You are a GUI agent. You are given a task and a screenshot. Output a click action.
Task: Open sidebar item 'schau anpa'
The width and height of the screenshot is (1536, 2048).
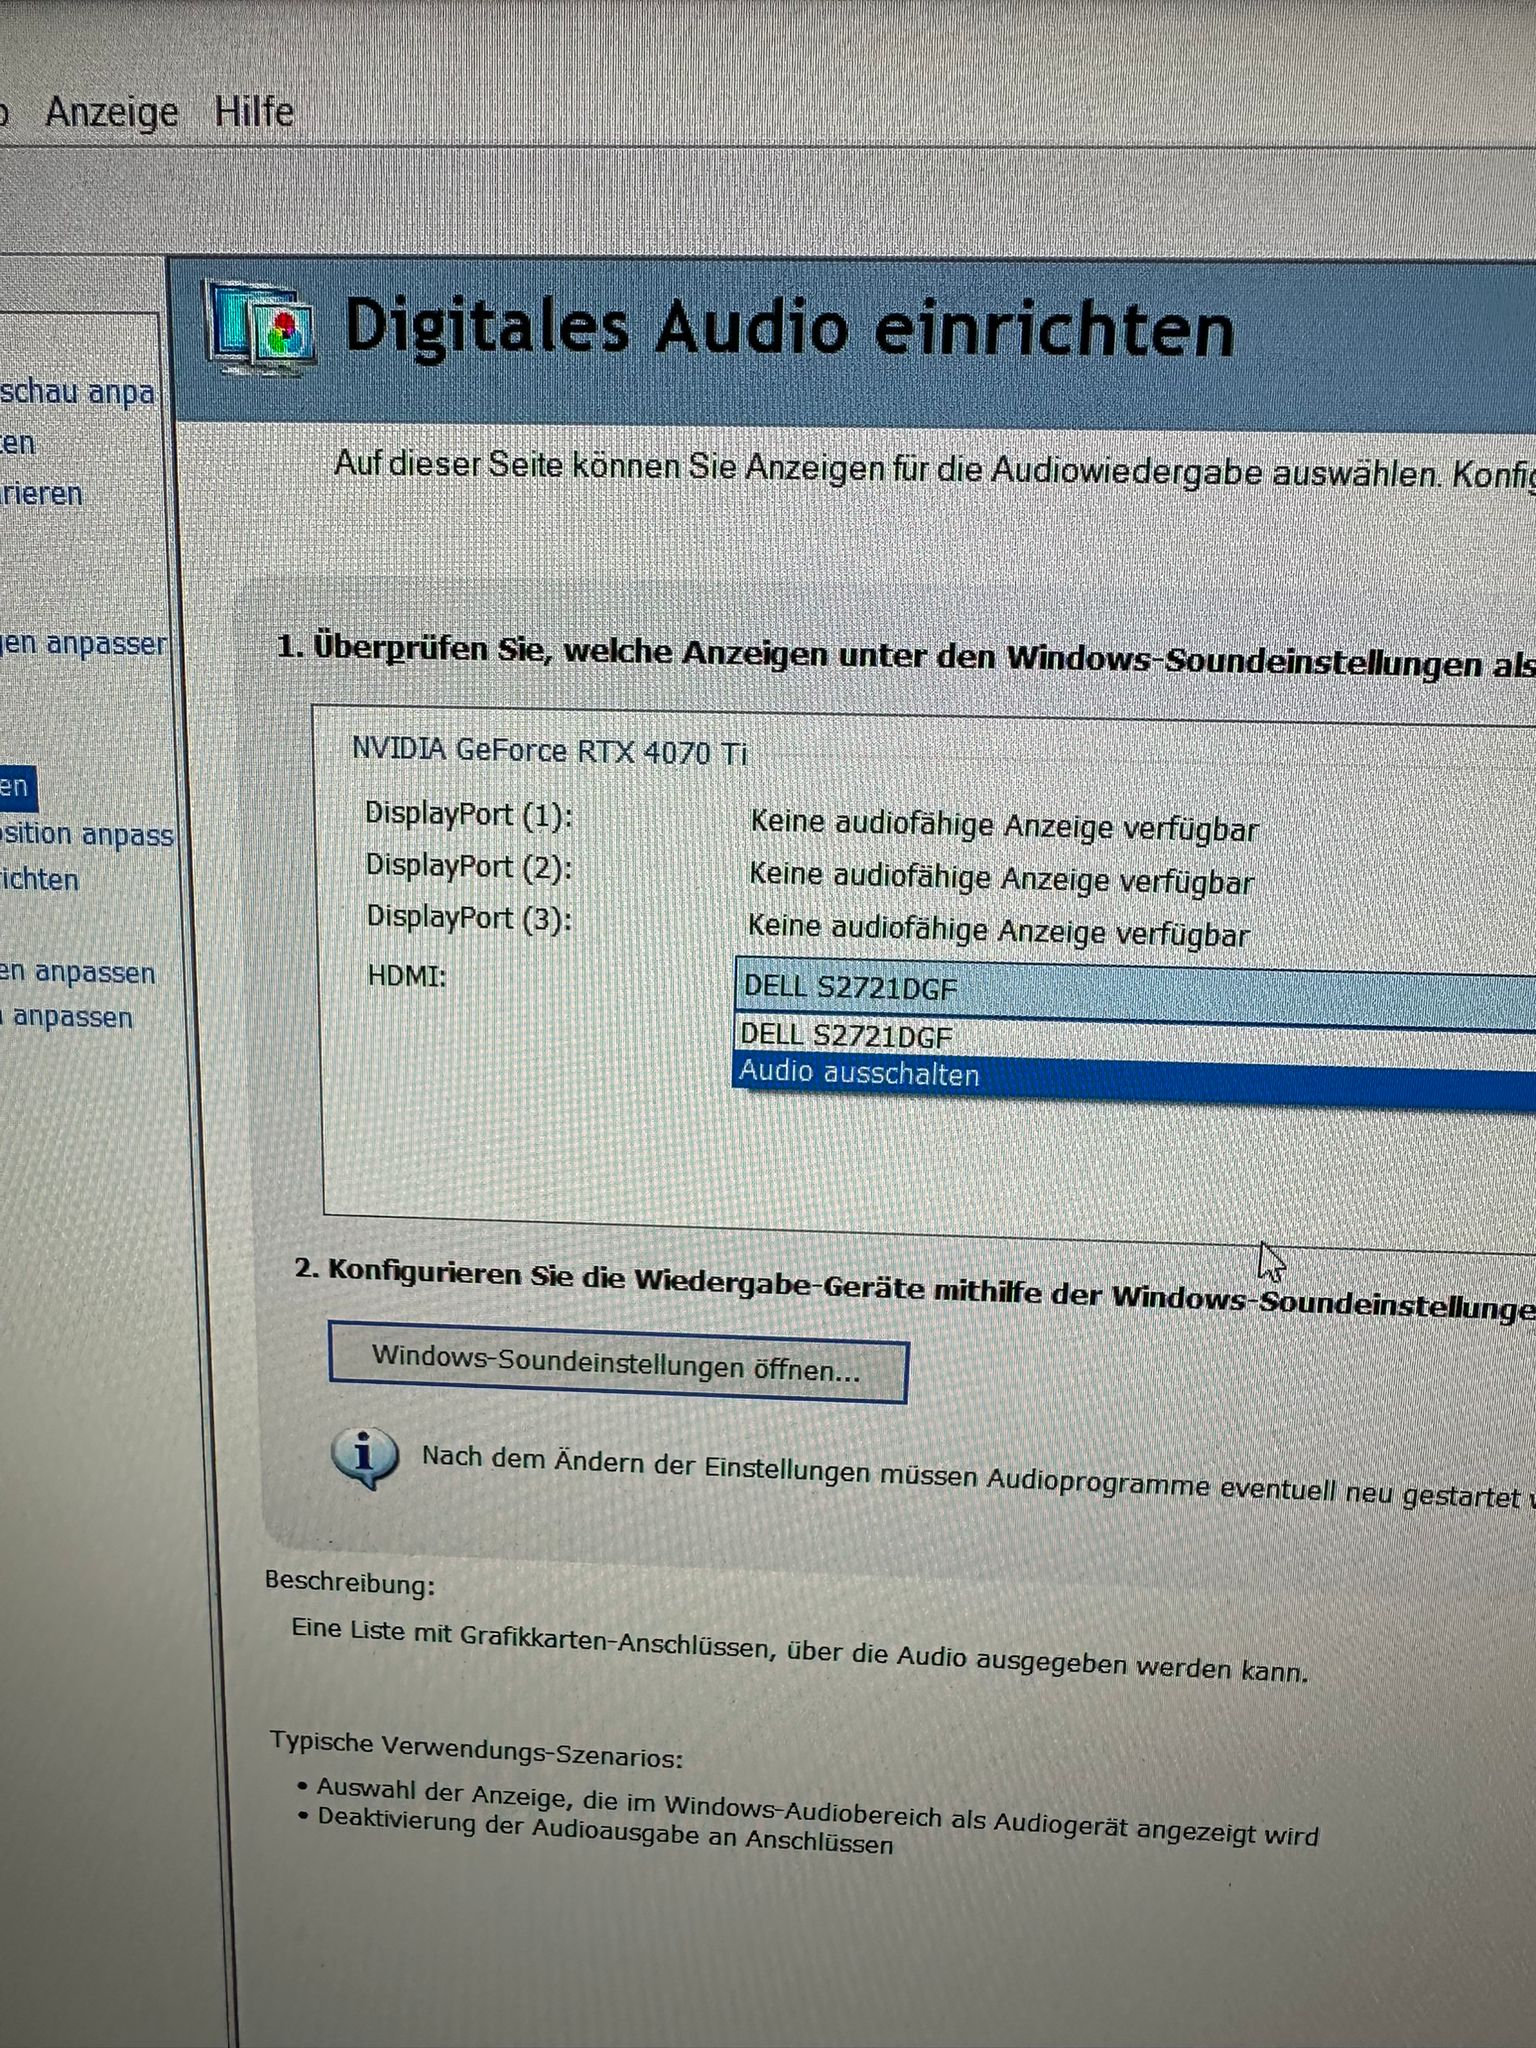[78, 392]
